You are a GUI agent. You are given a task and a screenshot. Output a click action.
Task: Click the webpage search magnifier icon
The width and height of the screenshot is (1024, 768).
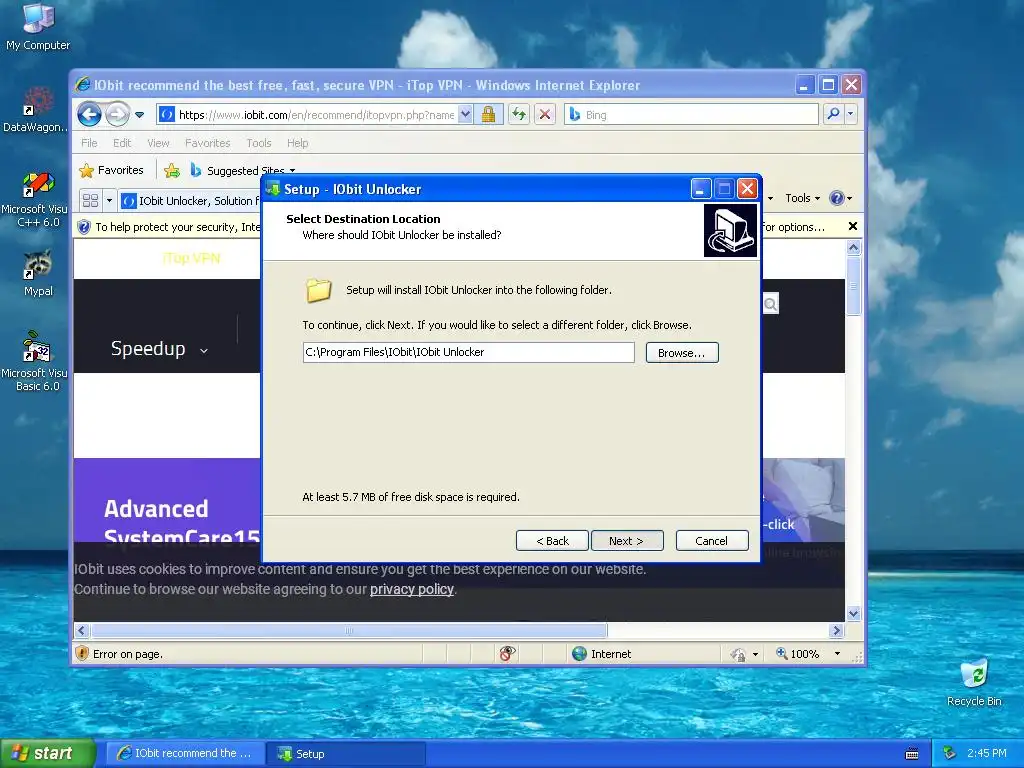point(771,304)
